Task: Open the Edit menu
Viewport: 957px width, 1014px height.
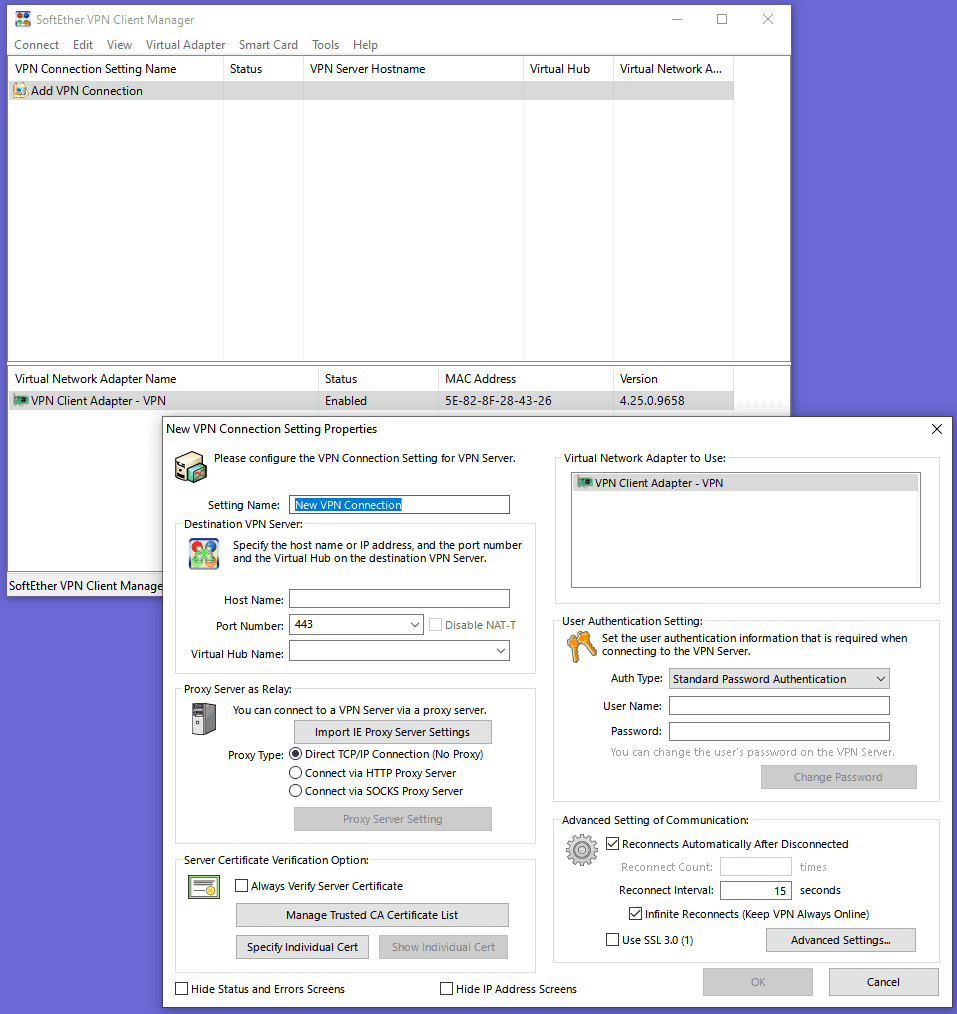Action: click(x=83, y=45)
